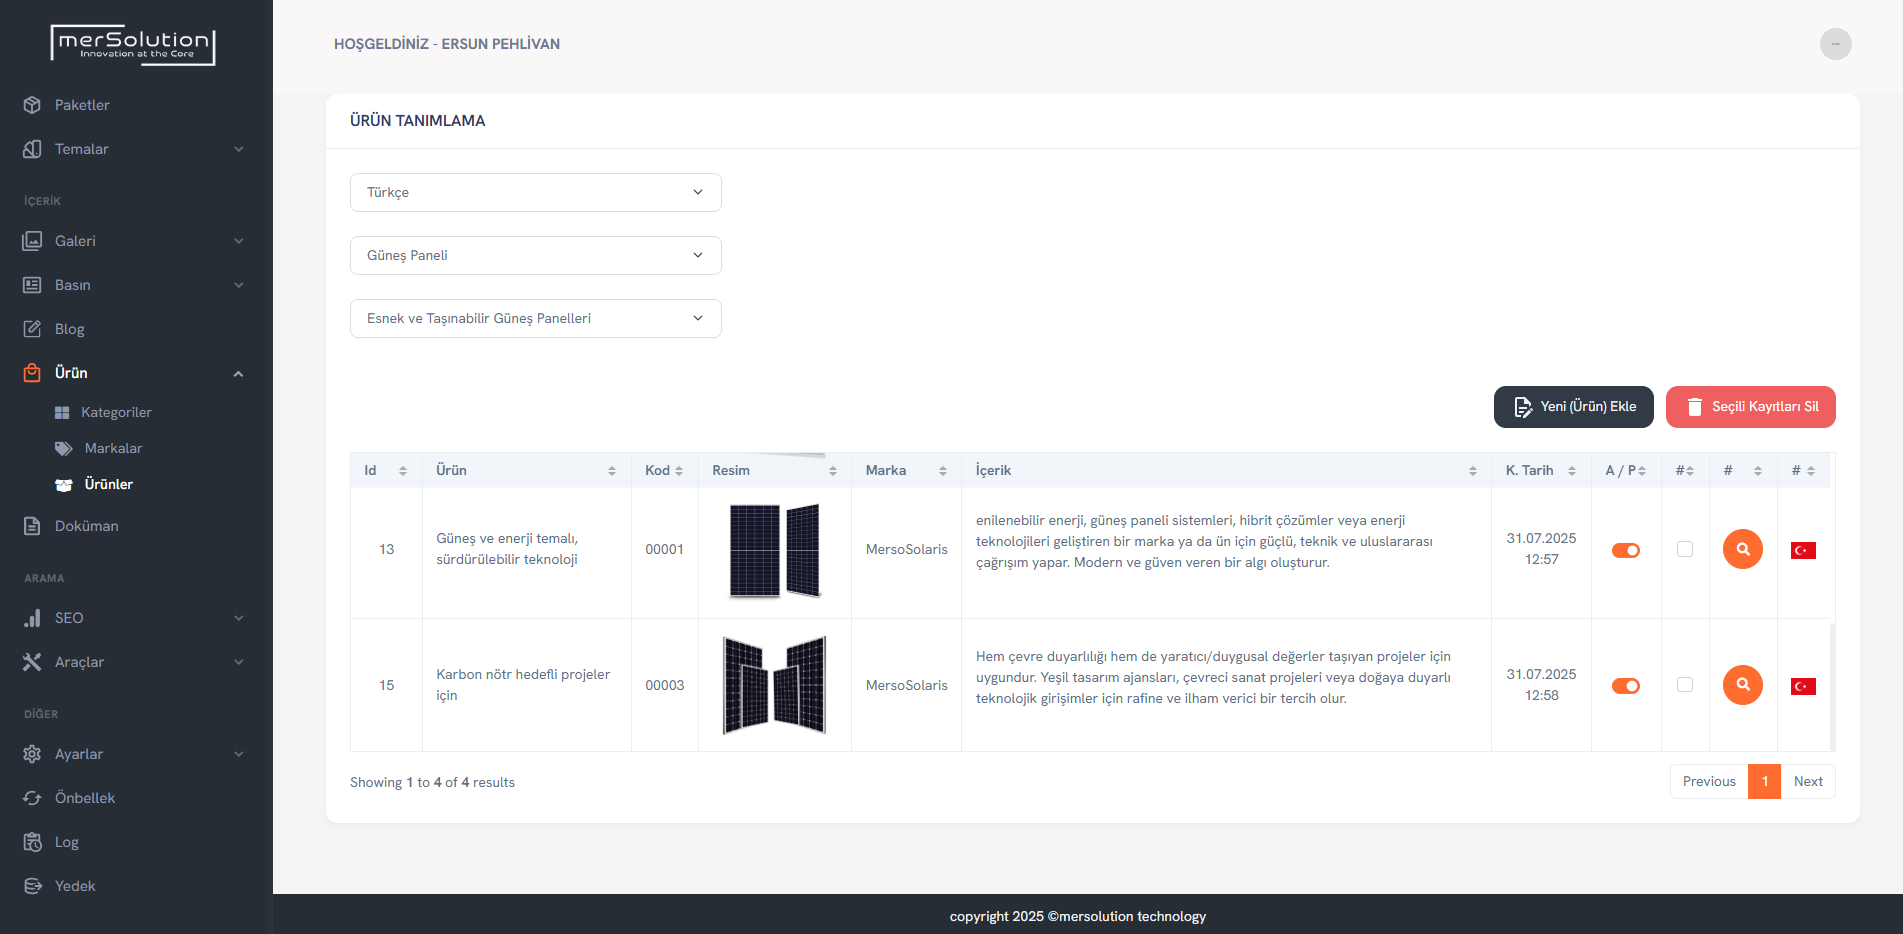Click the magnifier icon for product 13

(1742, 549)
